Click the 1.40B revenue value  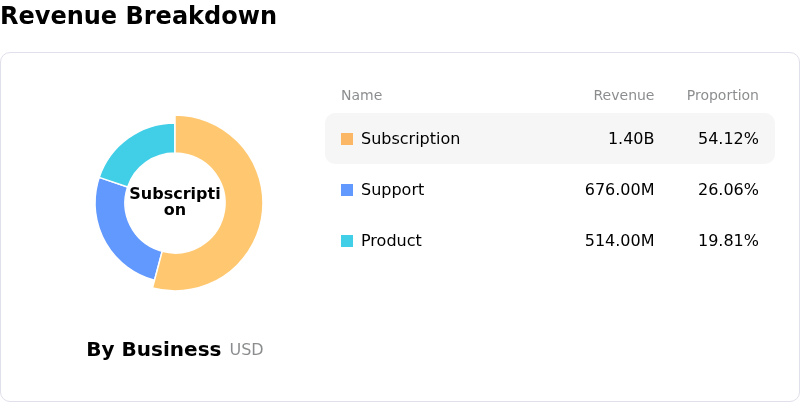pos(631,139)
